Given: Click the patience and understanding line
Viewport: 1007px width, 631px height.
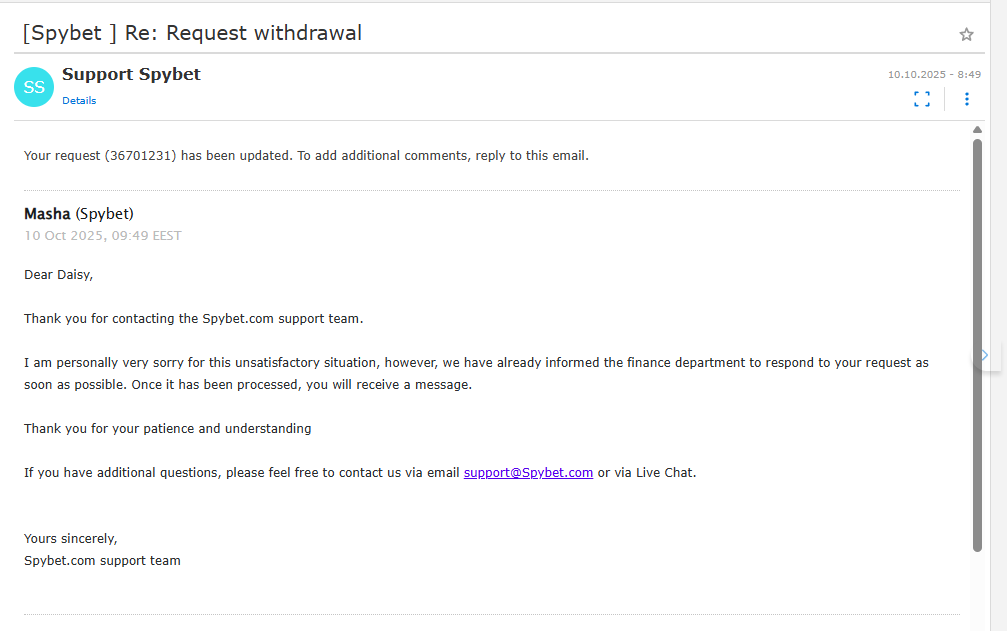Looking at the screenshot, I should (167, 428).
